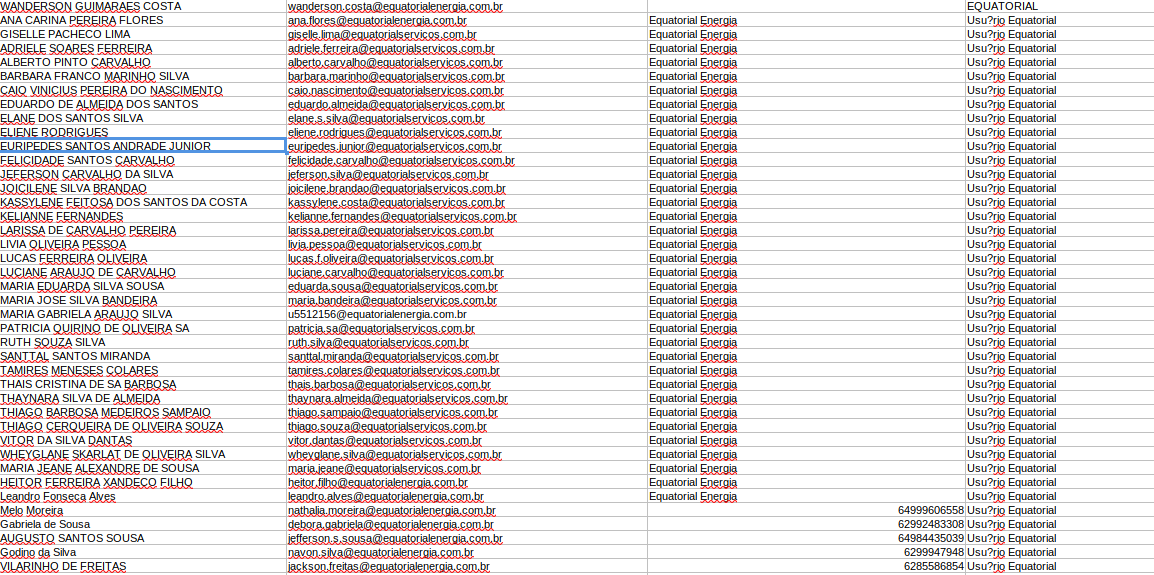Screen dimensions: 1154x575
Task: Select email nathalia.moreira@equatorialenergia.com.br
Action: click(392, 510)
